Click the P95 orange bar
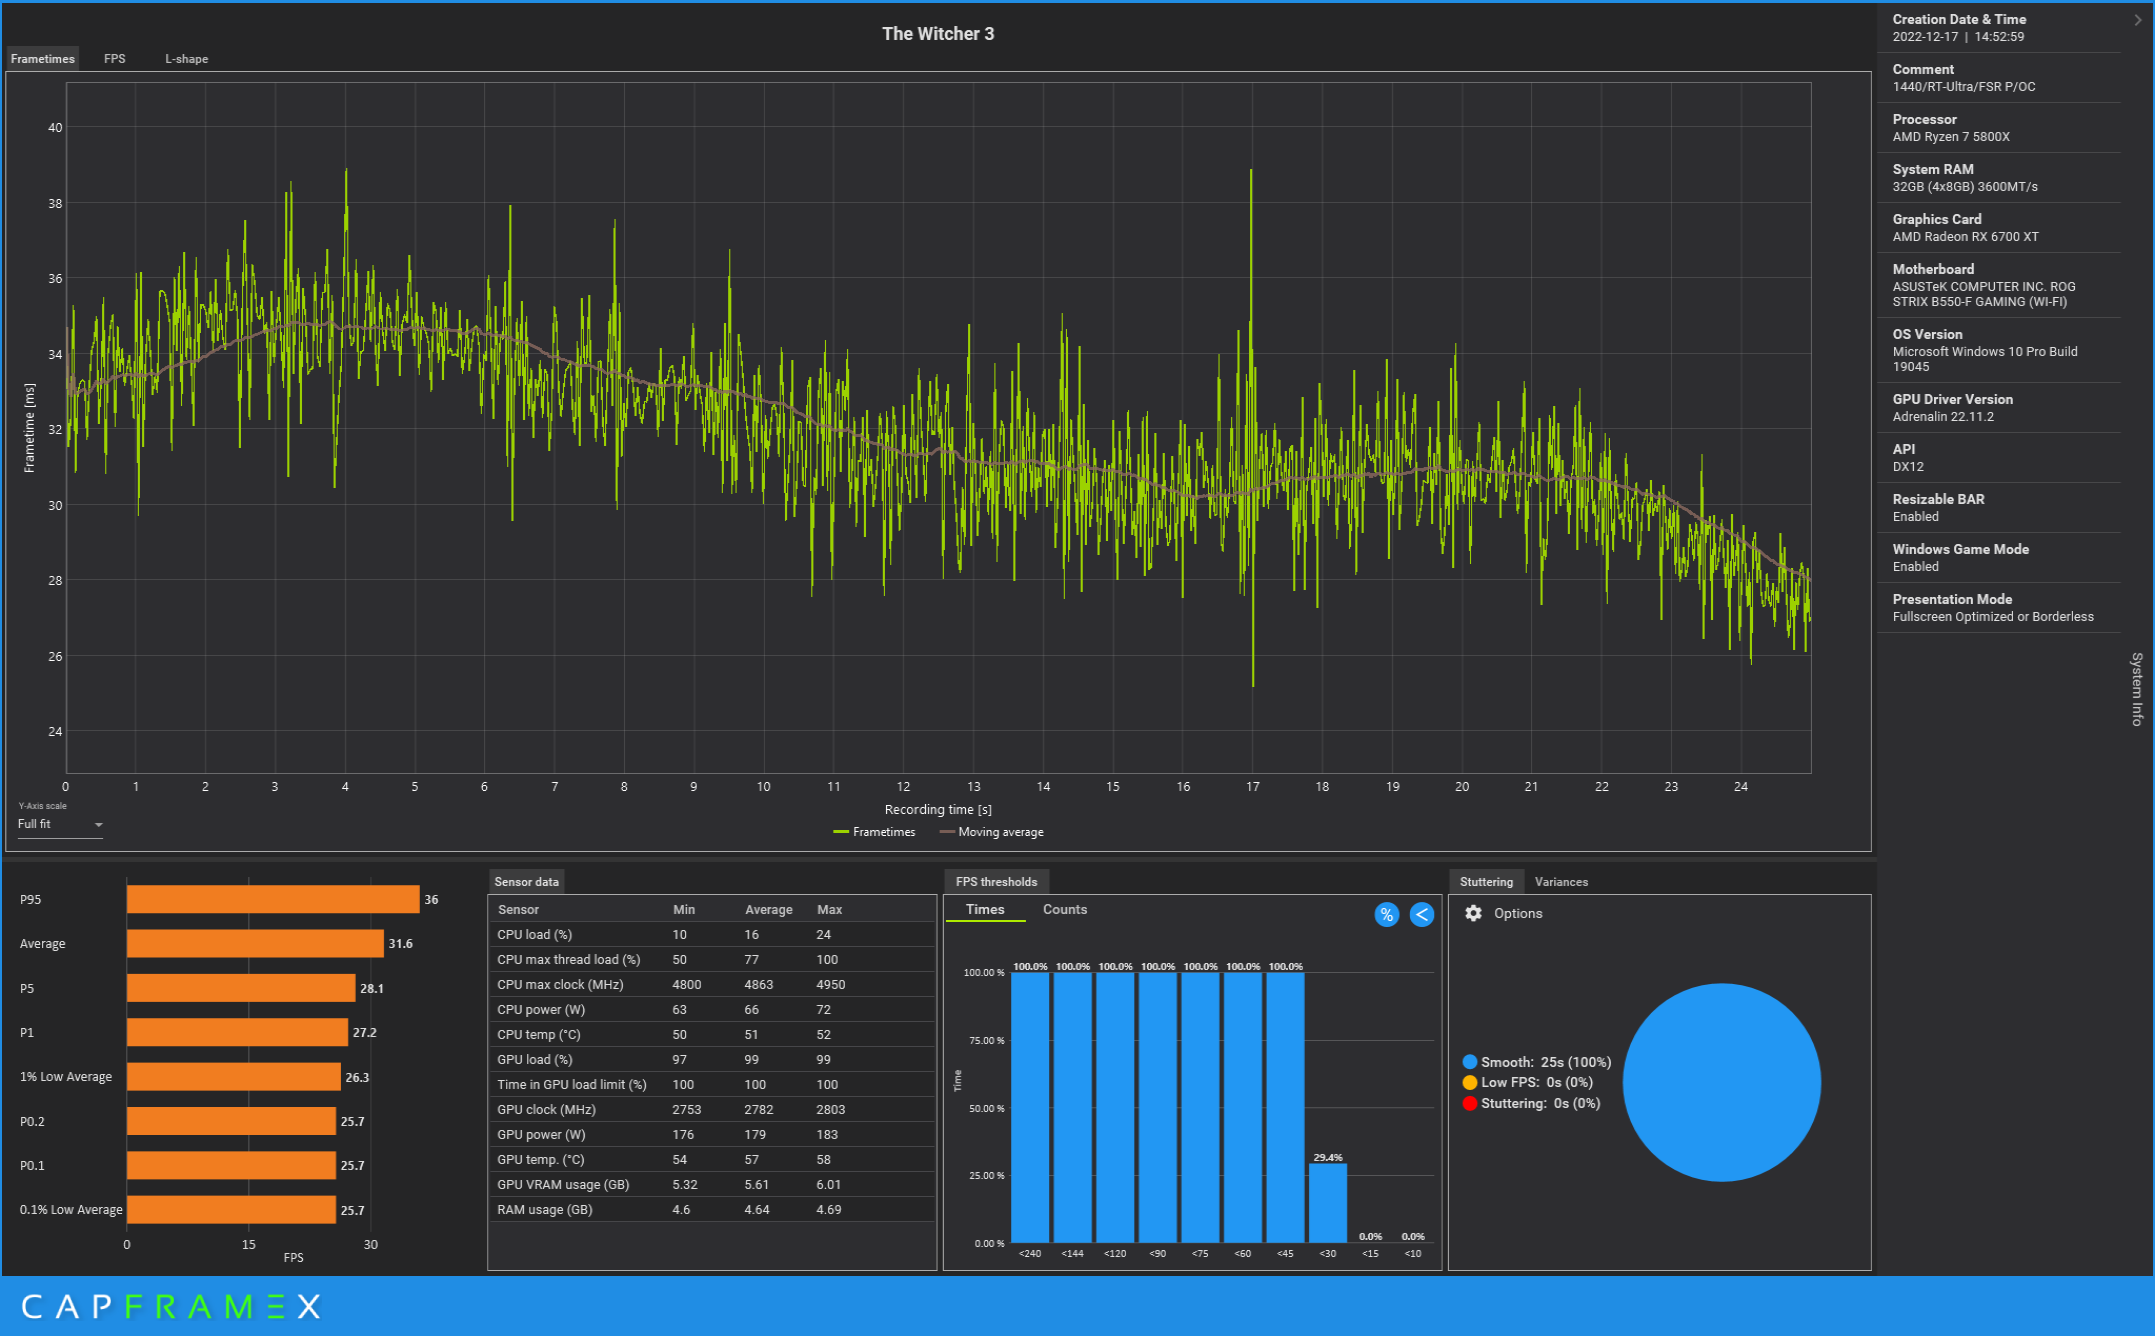2155x1336 pixels. point(273,899)
